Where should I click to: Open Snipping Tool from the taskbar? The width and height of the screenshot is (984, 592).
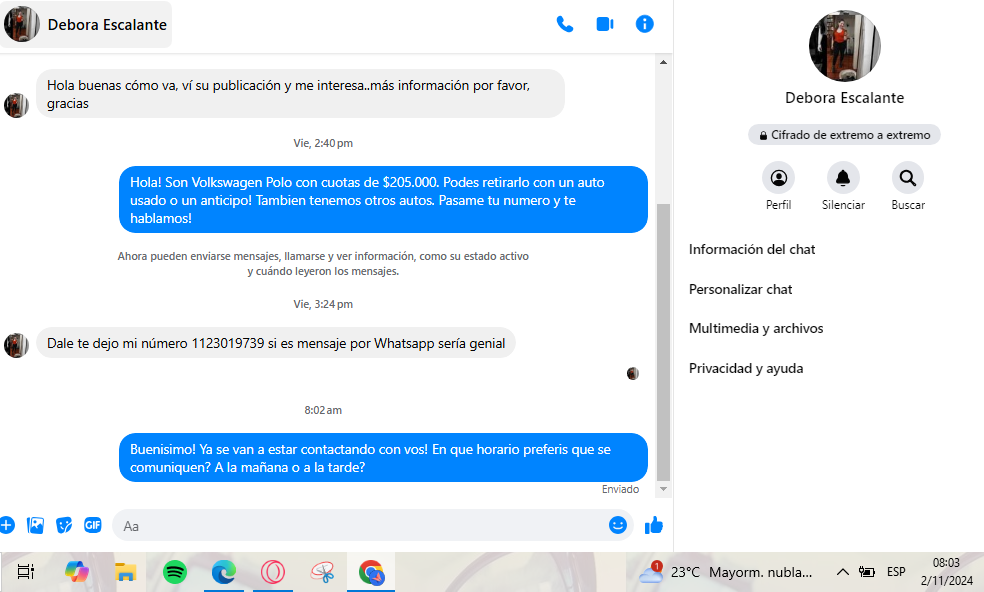[x=322, y=572]
